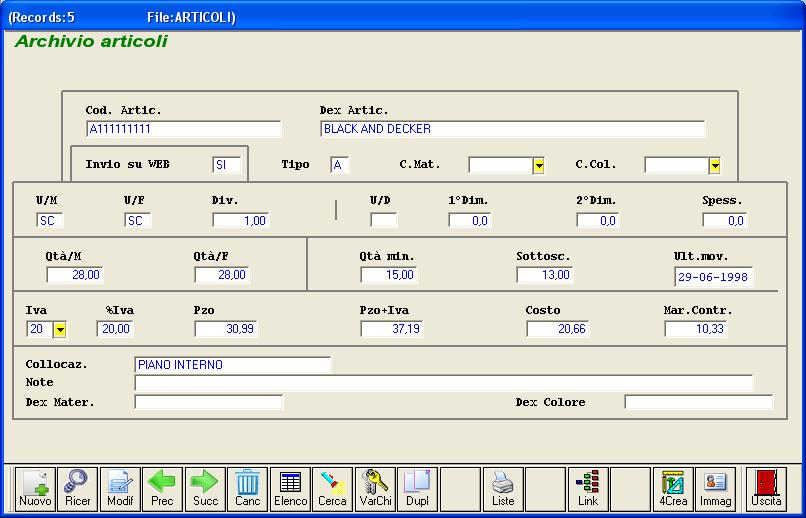
Task: Click the Qtà/M field 28,00
Action: point(75,275)
